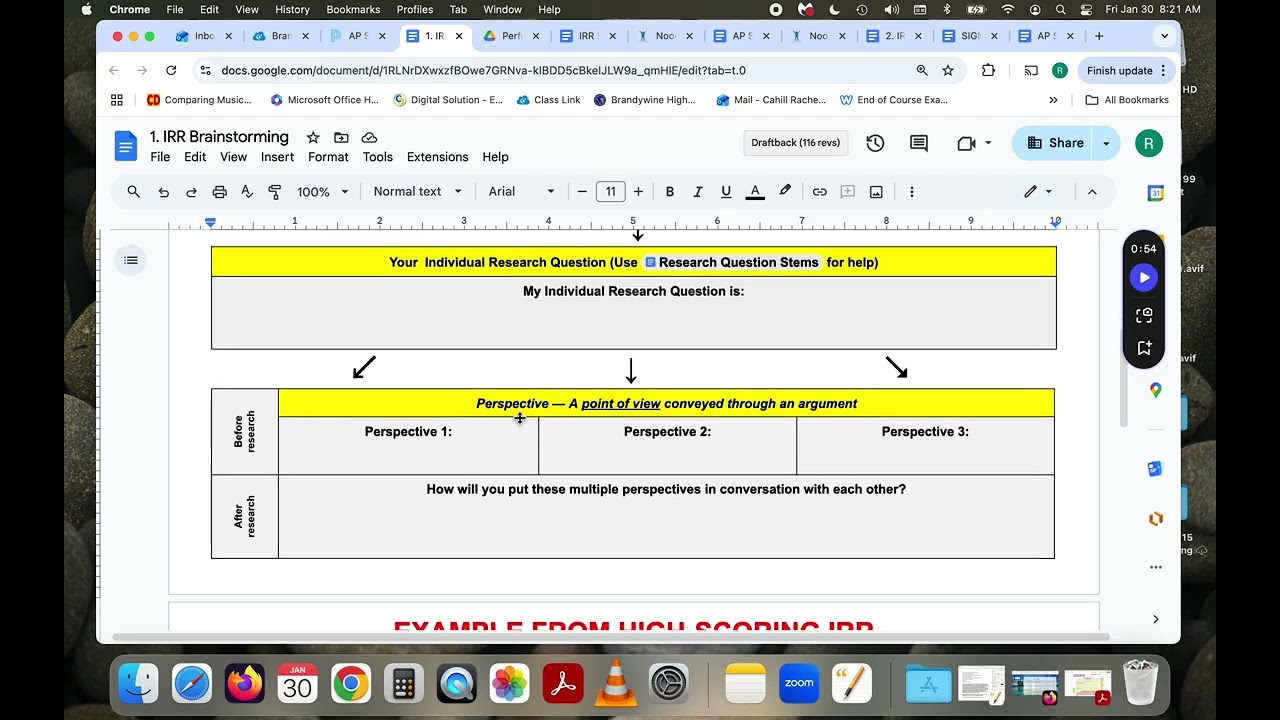
Task: Show document outline icon
Action: coord(131,260)
